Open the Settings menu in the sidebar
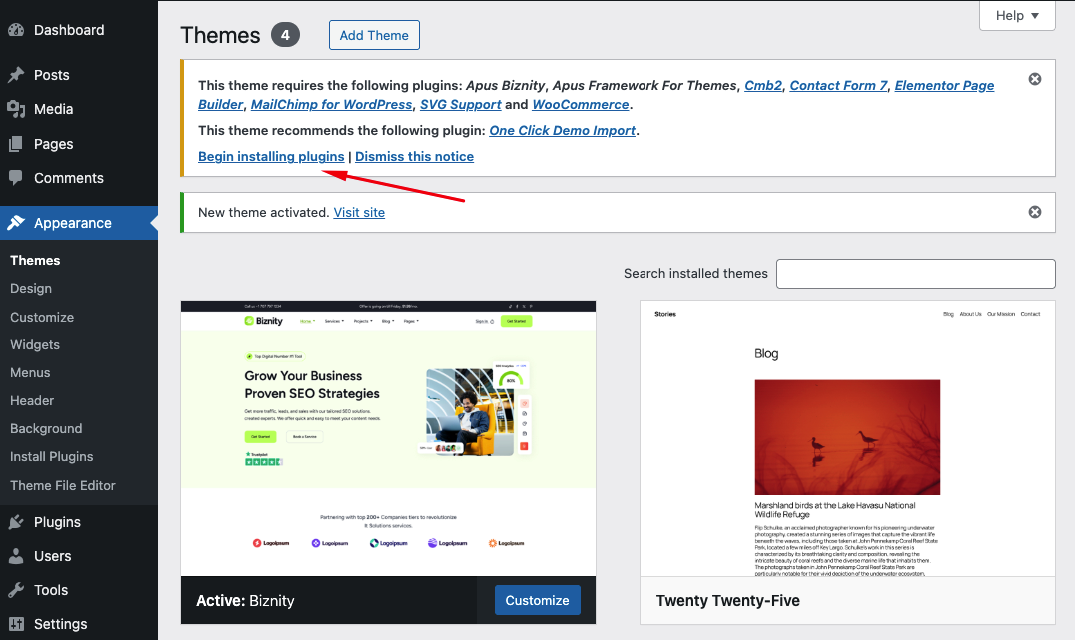This screenshot has height=640, width=1075. (60, 624)
